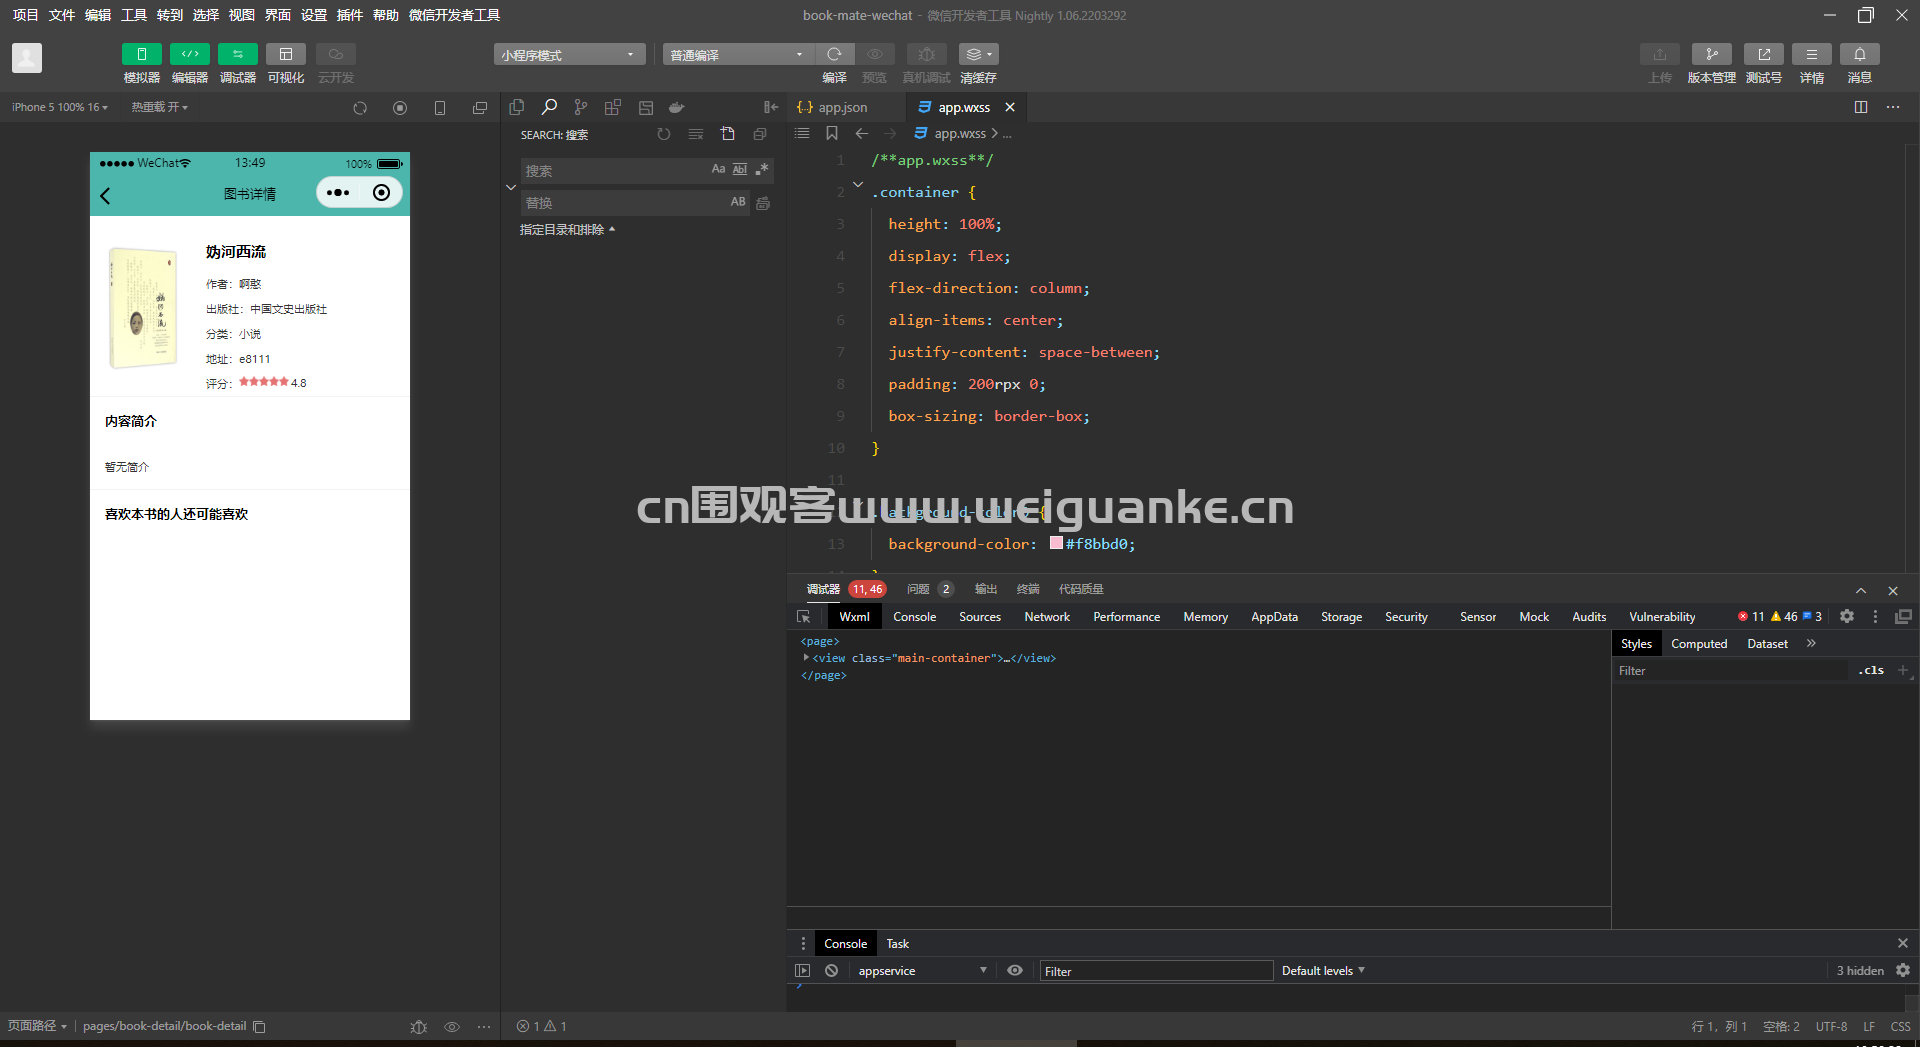Open the 普通编译 compile mode dropdown
This screenshot has height=1047, width=1920.
[x=738, y=54]
